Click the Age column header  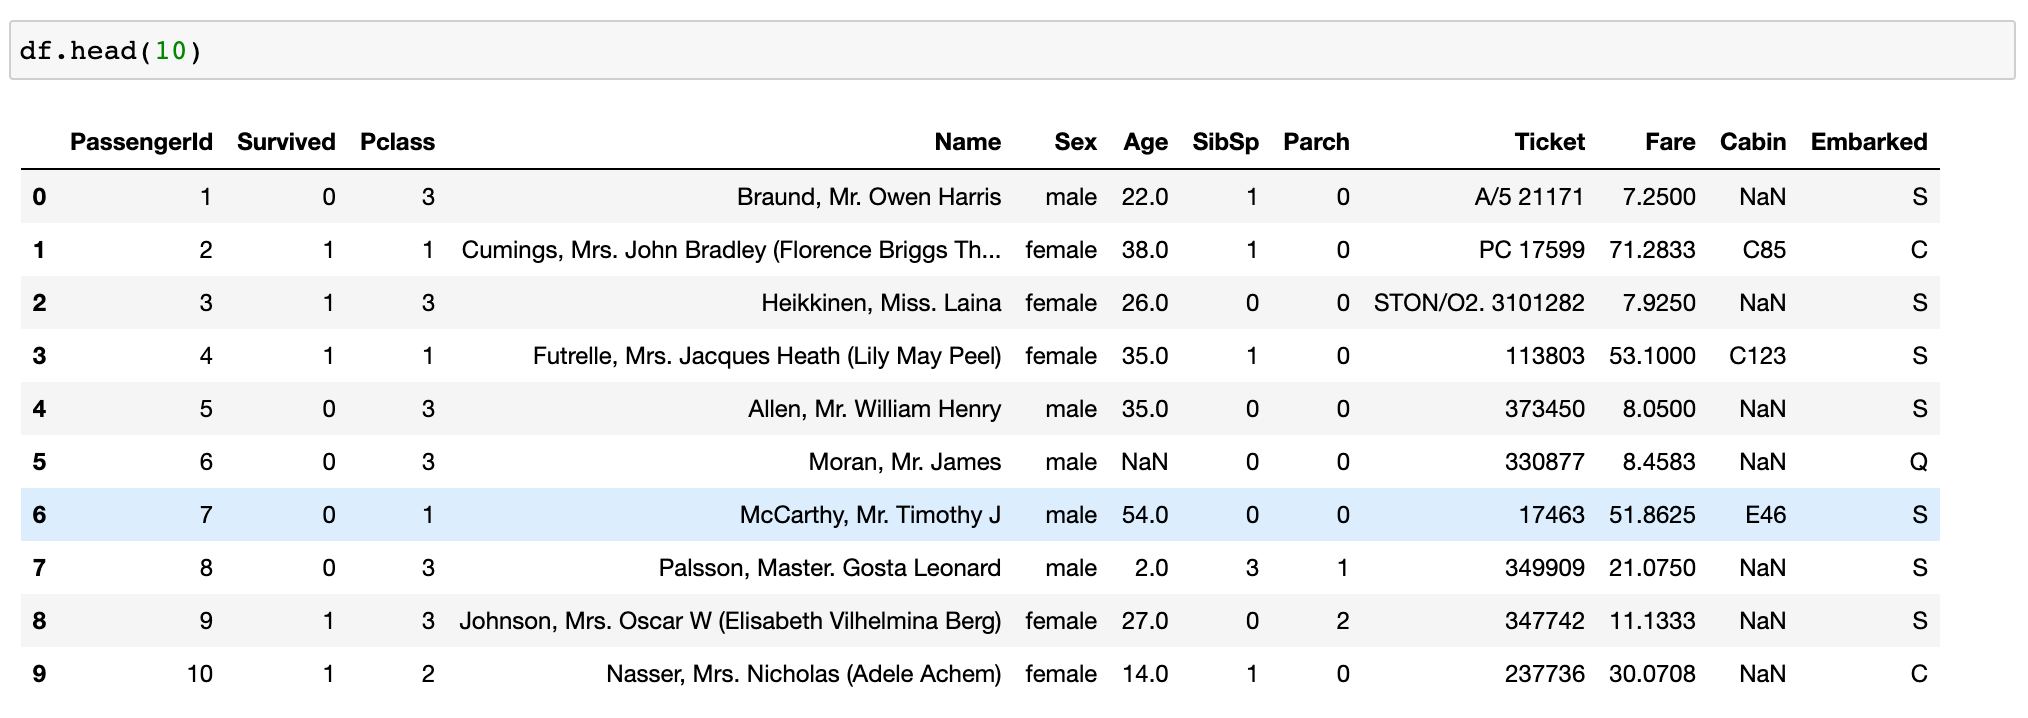1145,142
